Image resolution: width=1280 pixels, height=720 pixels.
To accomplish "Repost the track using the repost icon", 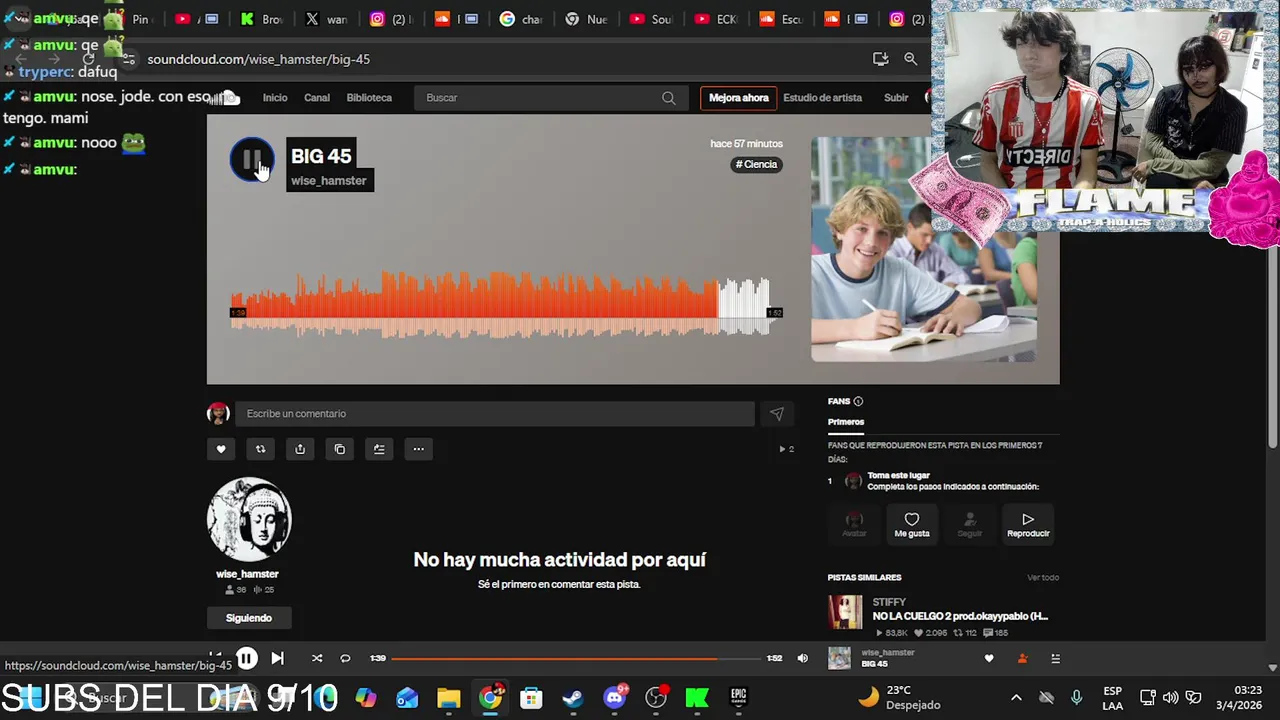I will [260, 449].
